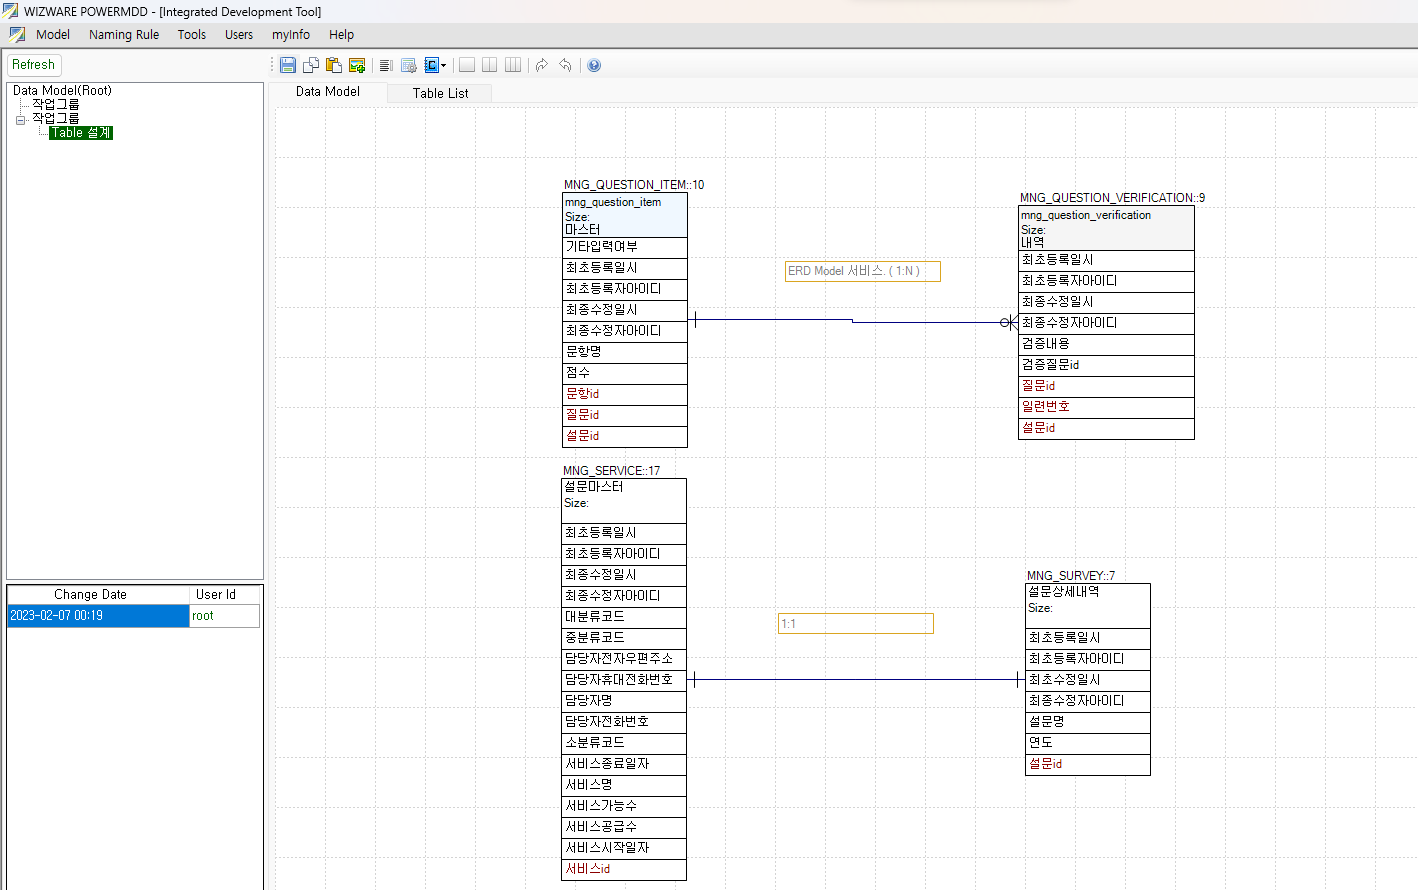Click red 서비스id key in MNG_SERVICE
The image size is (1418, 890).
(x=624, y=869)
